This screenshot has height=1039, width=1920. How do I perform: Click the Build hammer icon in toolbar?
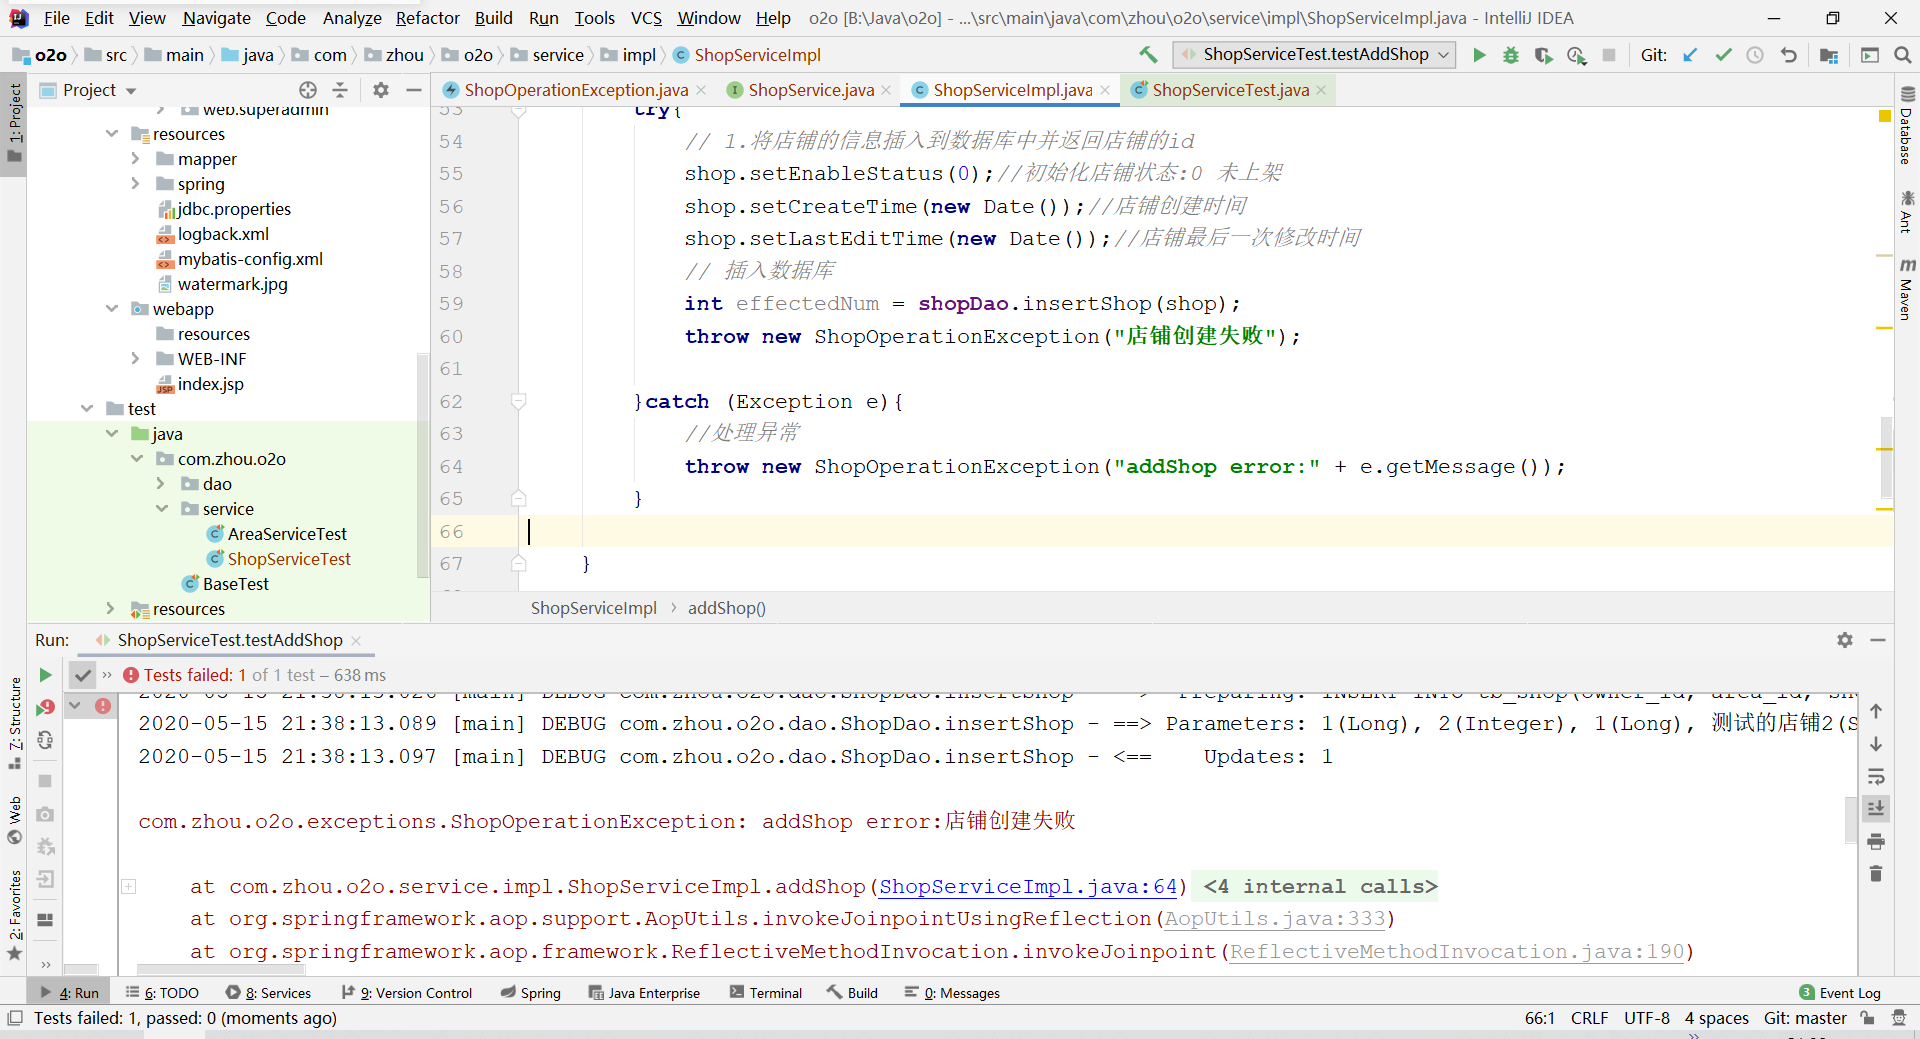(1148, 55)
